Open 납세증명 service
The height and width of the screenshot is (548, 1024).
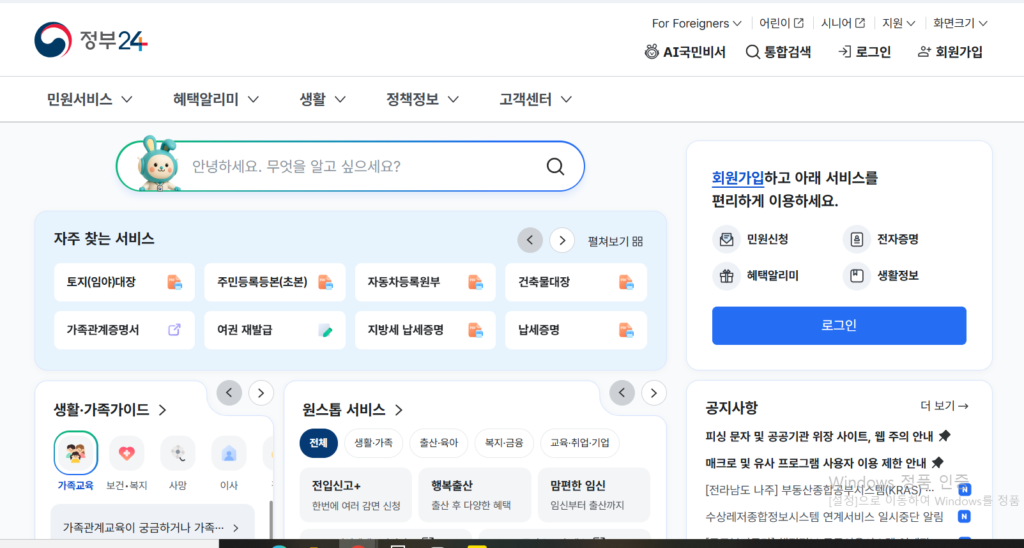tap(576, 330)
